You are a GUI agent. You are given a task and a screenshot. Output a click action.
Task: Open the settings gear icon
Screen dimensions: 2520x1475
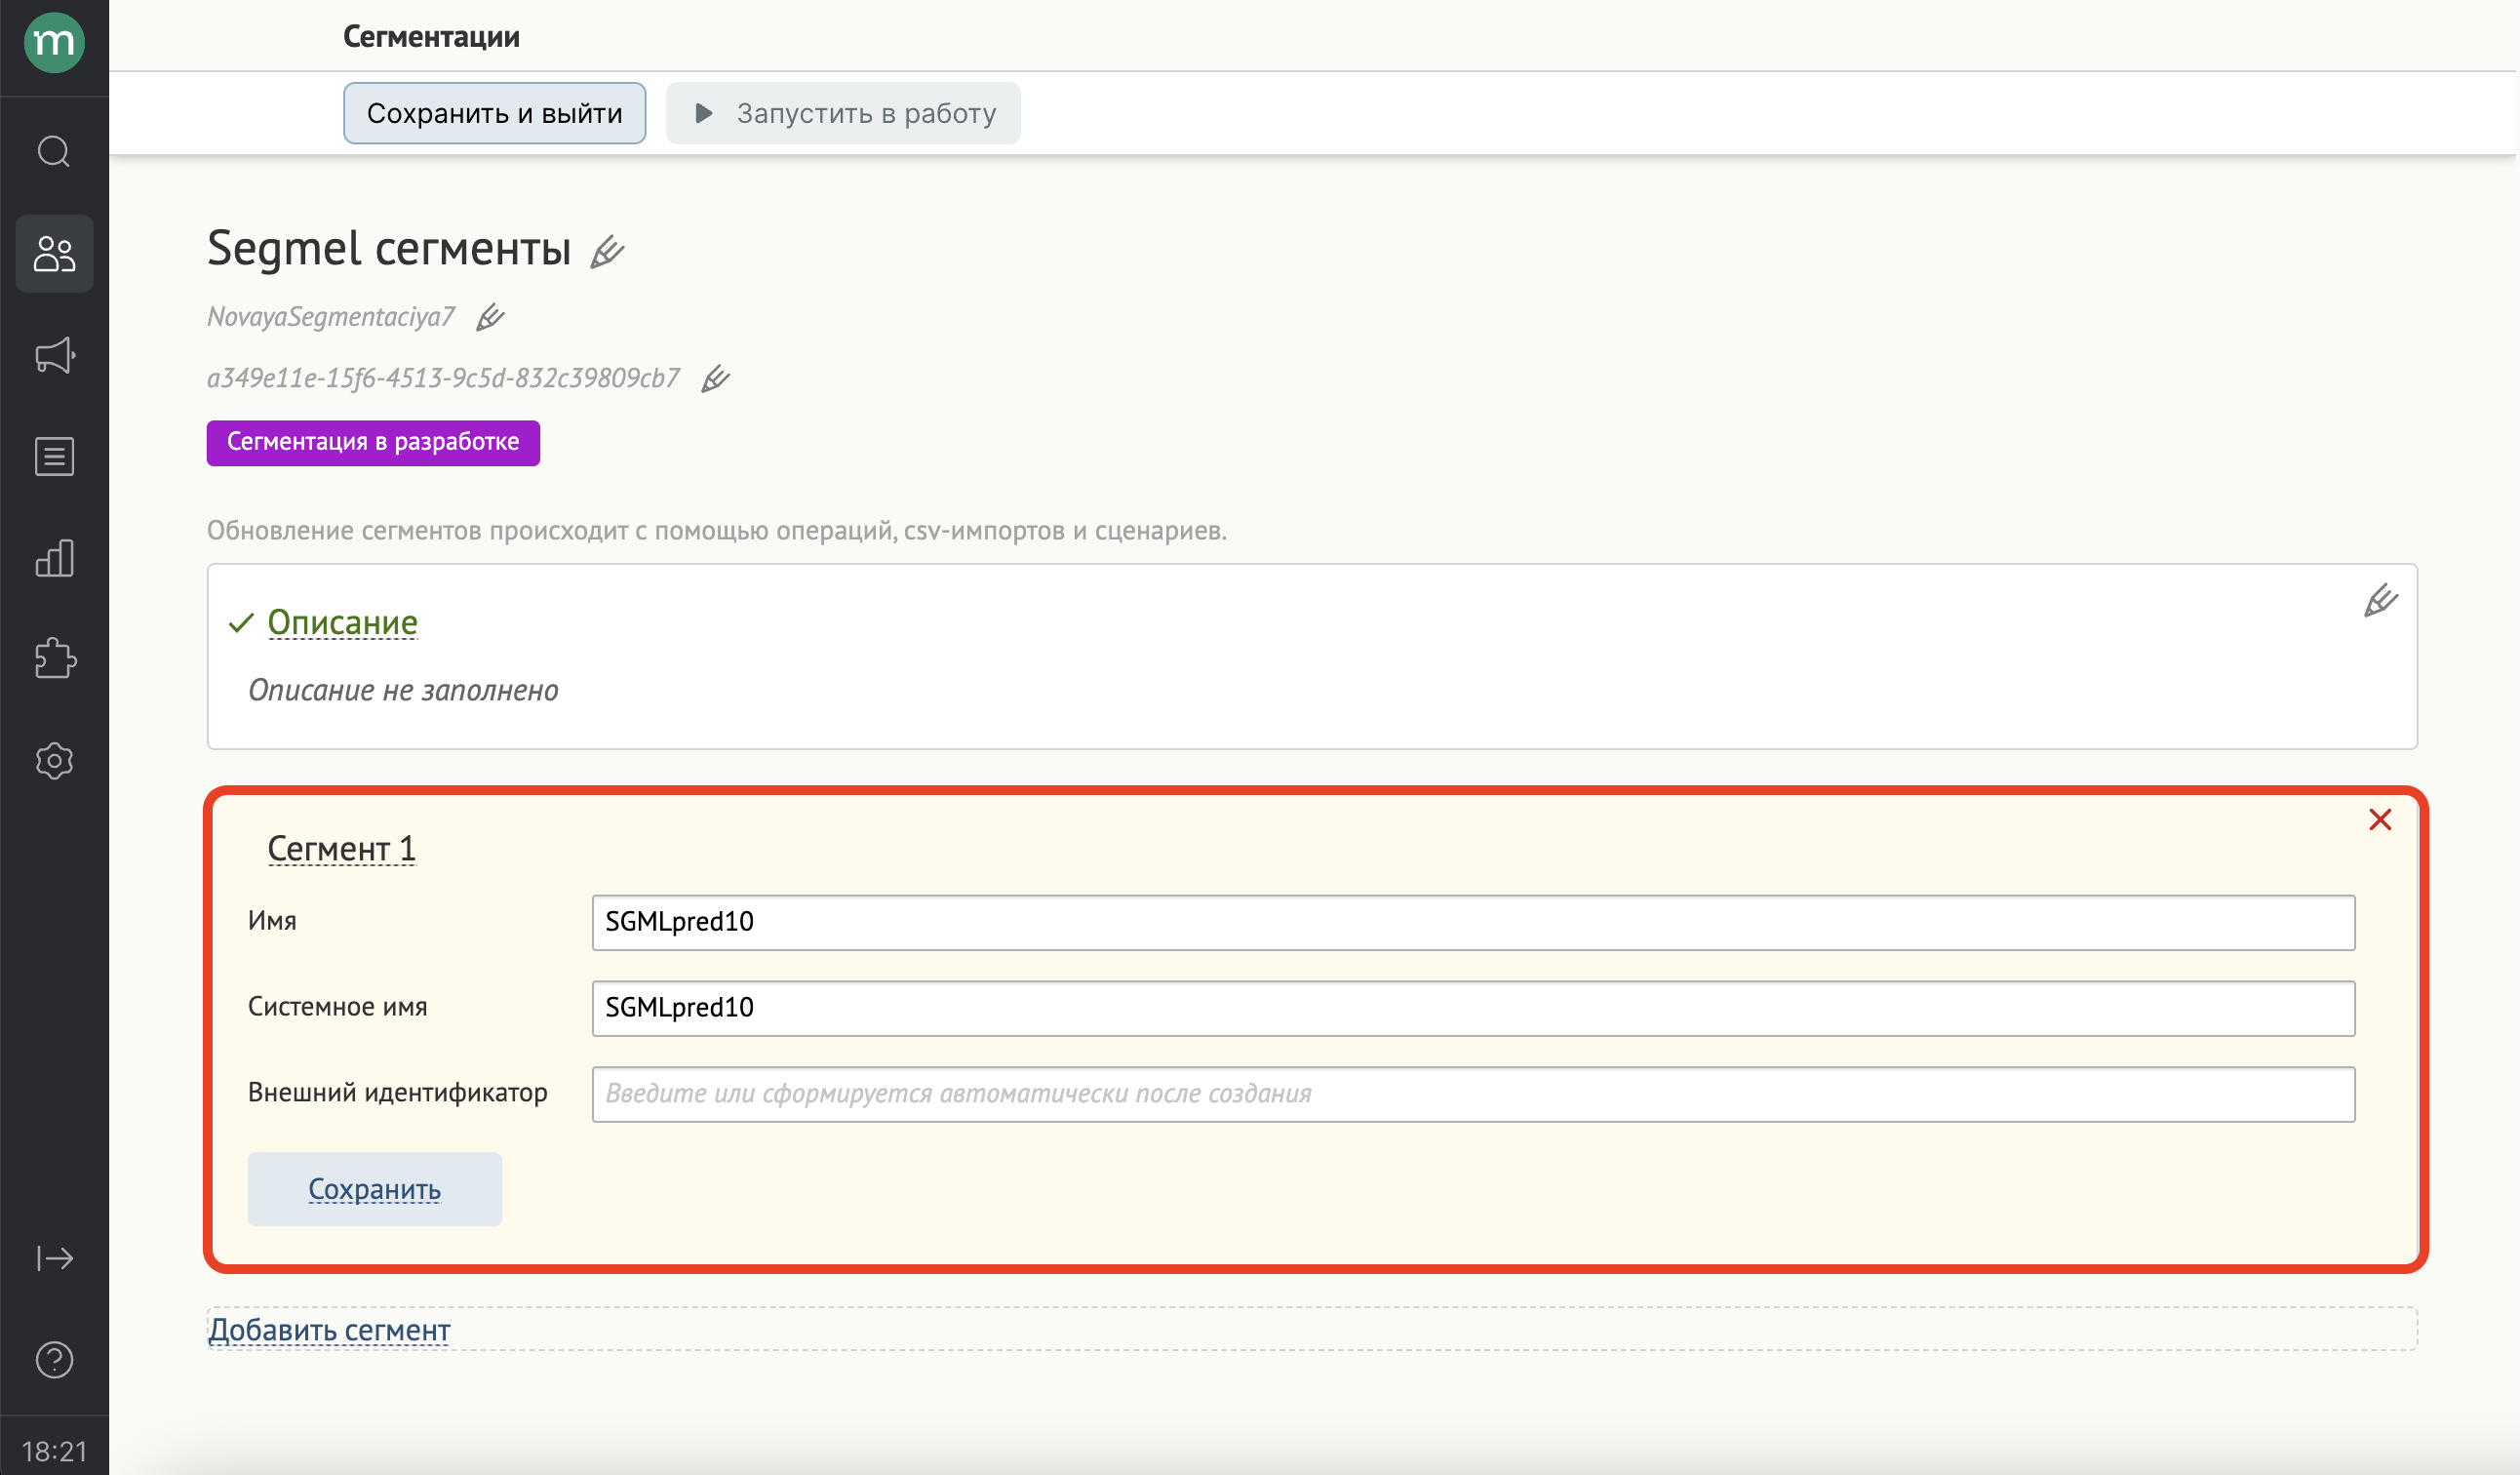click(x=54, y=761)
